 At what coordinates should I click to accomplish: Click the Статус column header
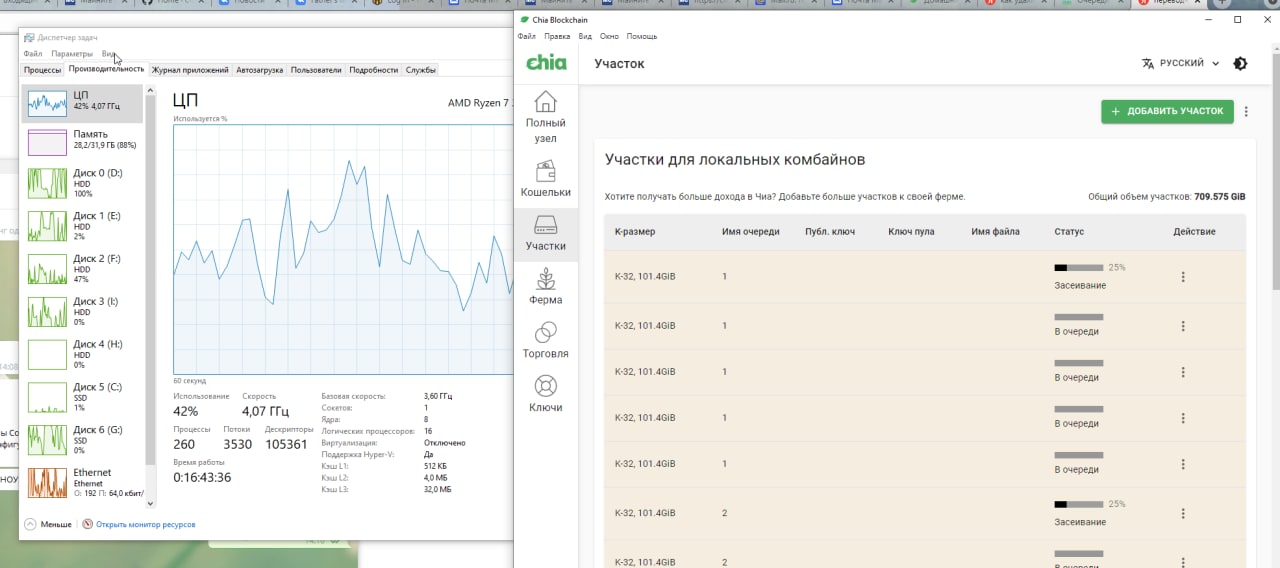point(1069,231)
